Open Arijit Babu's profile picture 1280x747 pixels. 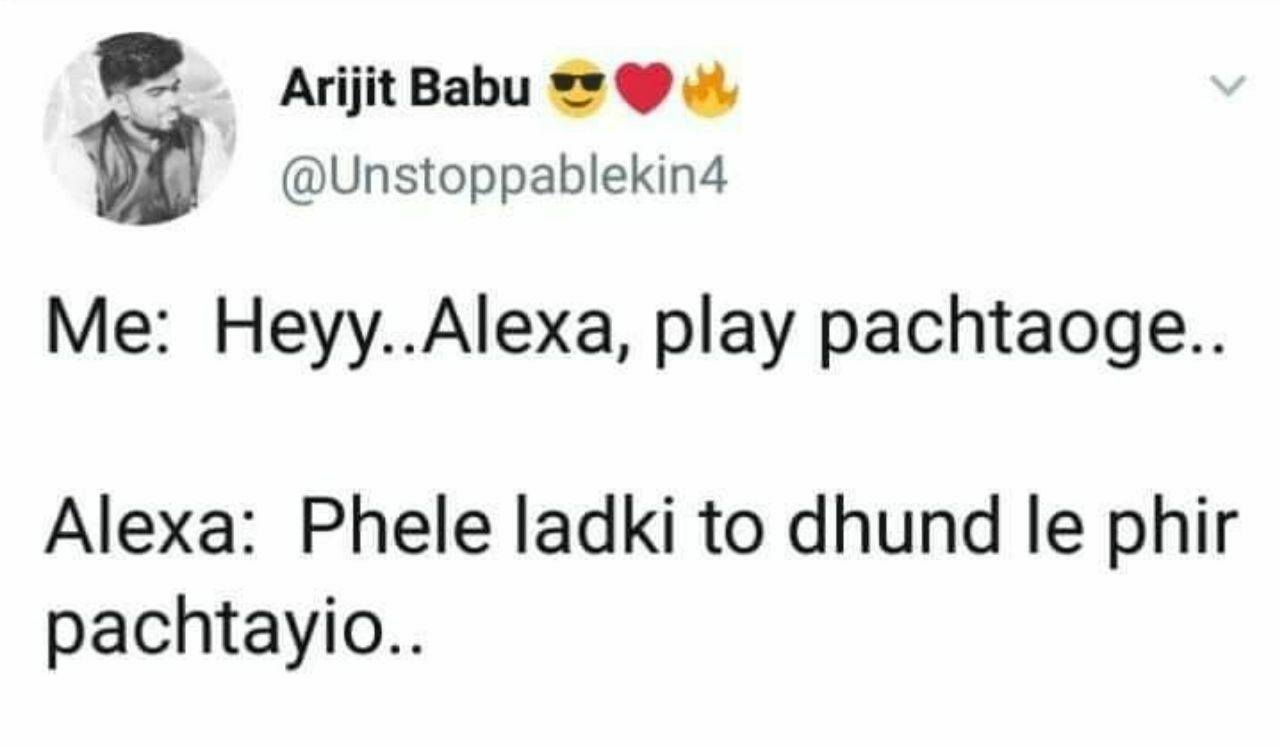(139, 127)
